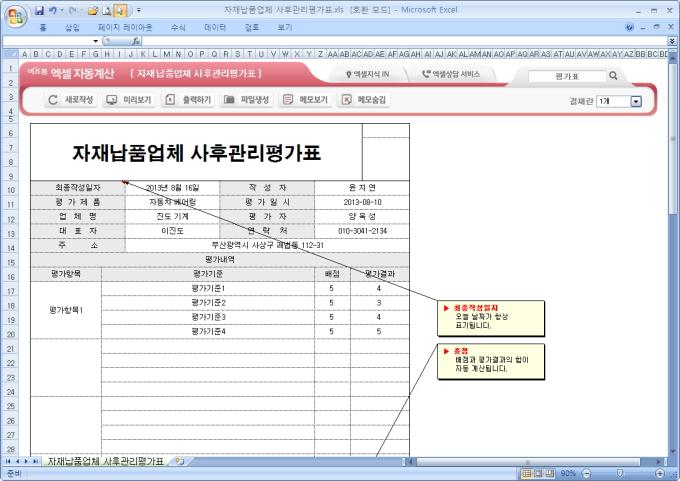Open the Excel help icon
This screenshot has height=481, width=680.
[x=629, y=27]
